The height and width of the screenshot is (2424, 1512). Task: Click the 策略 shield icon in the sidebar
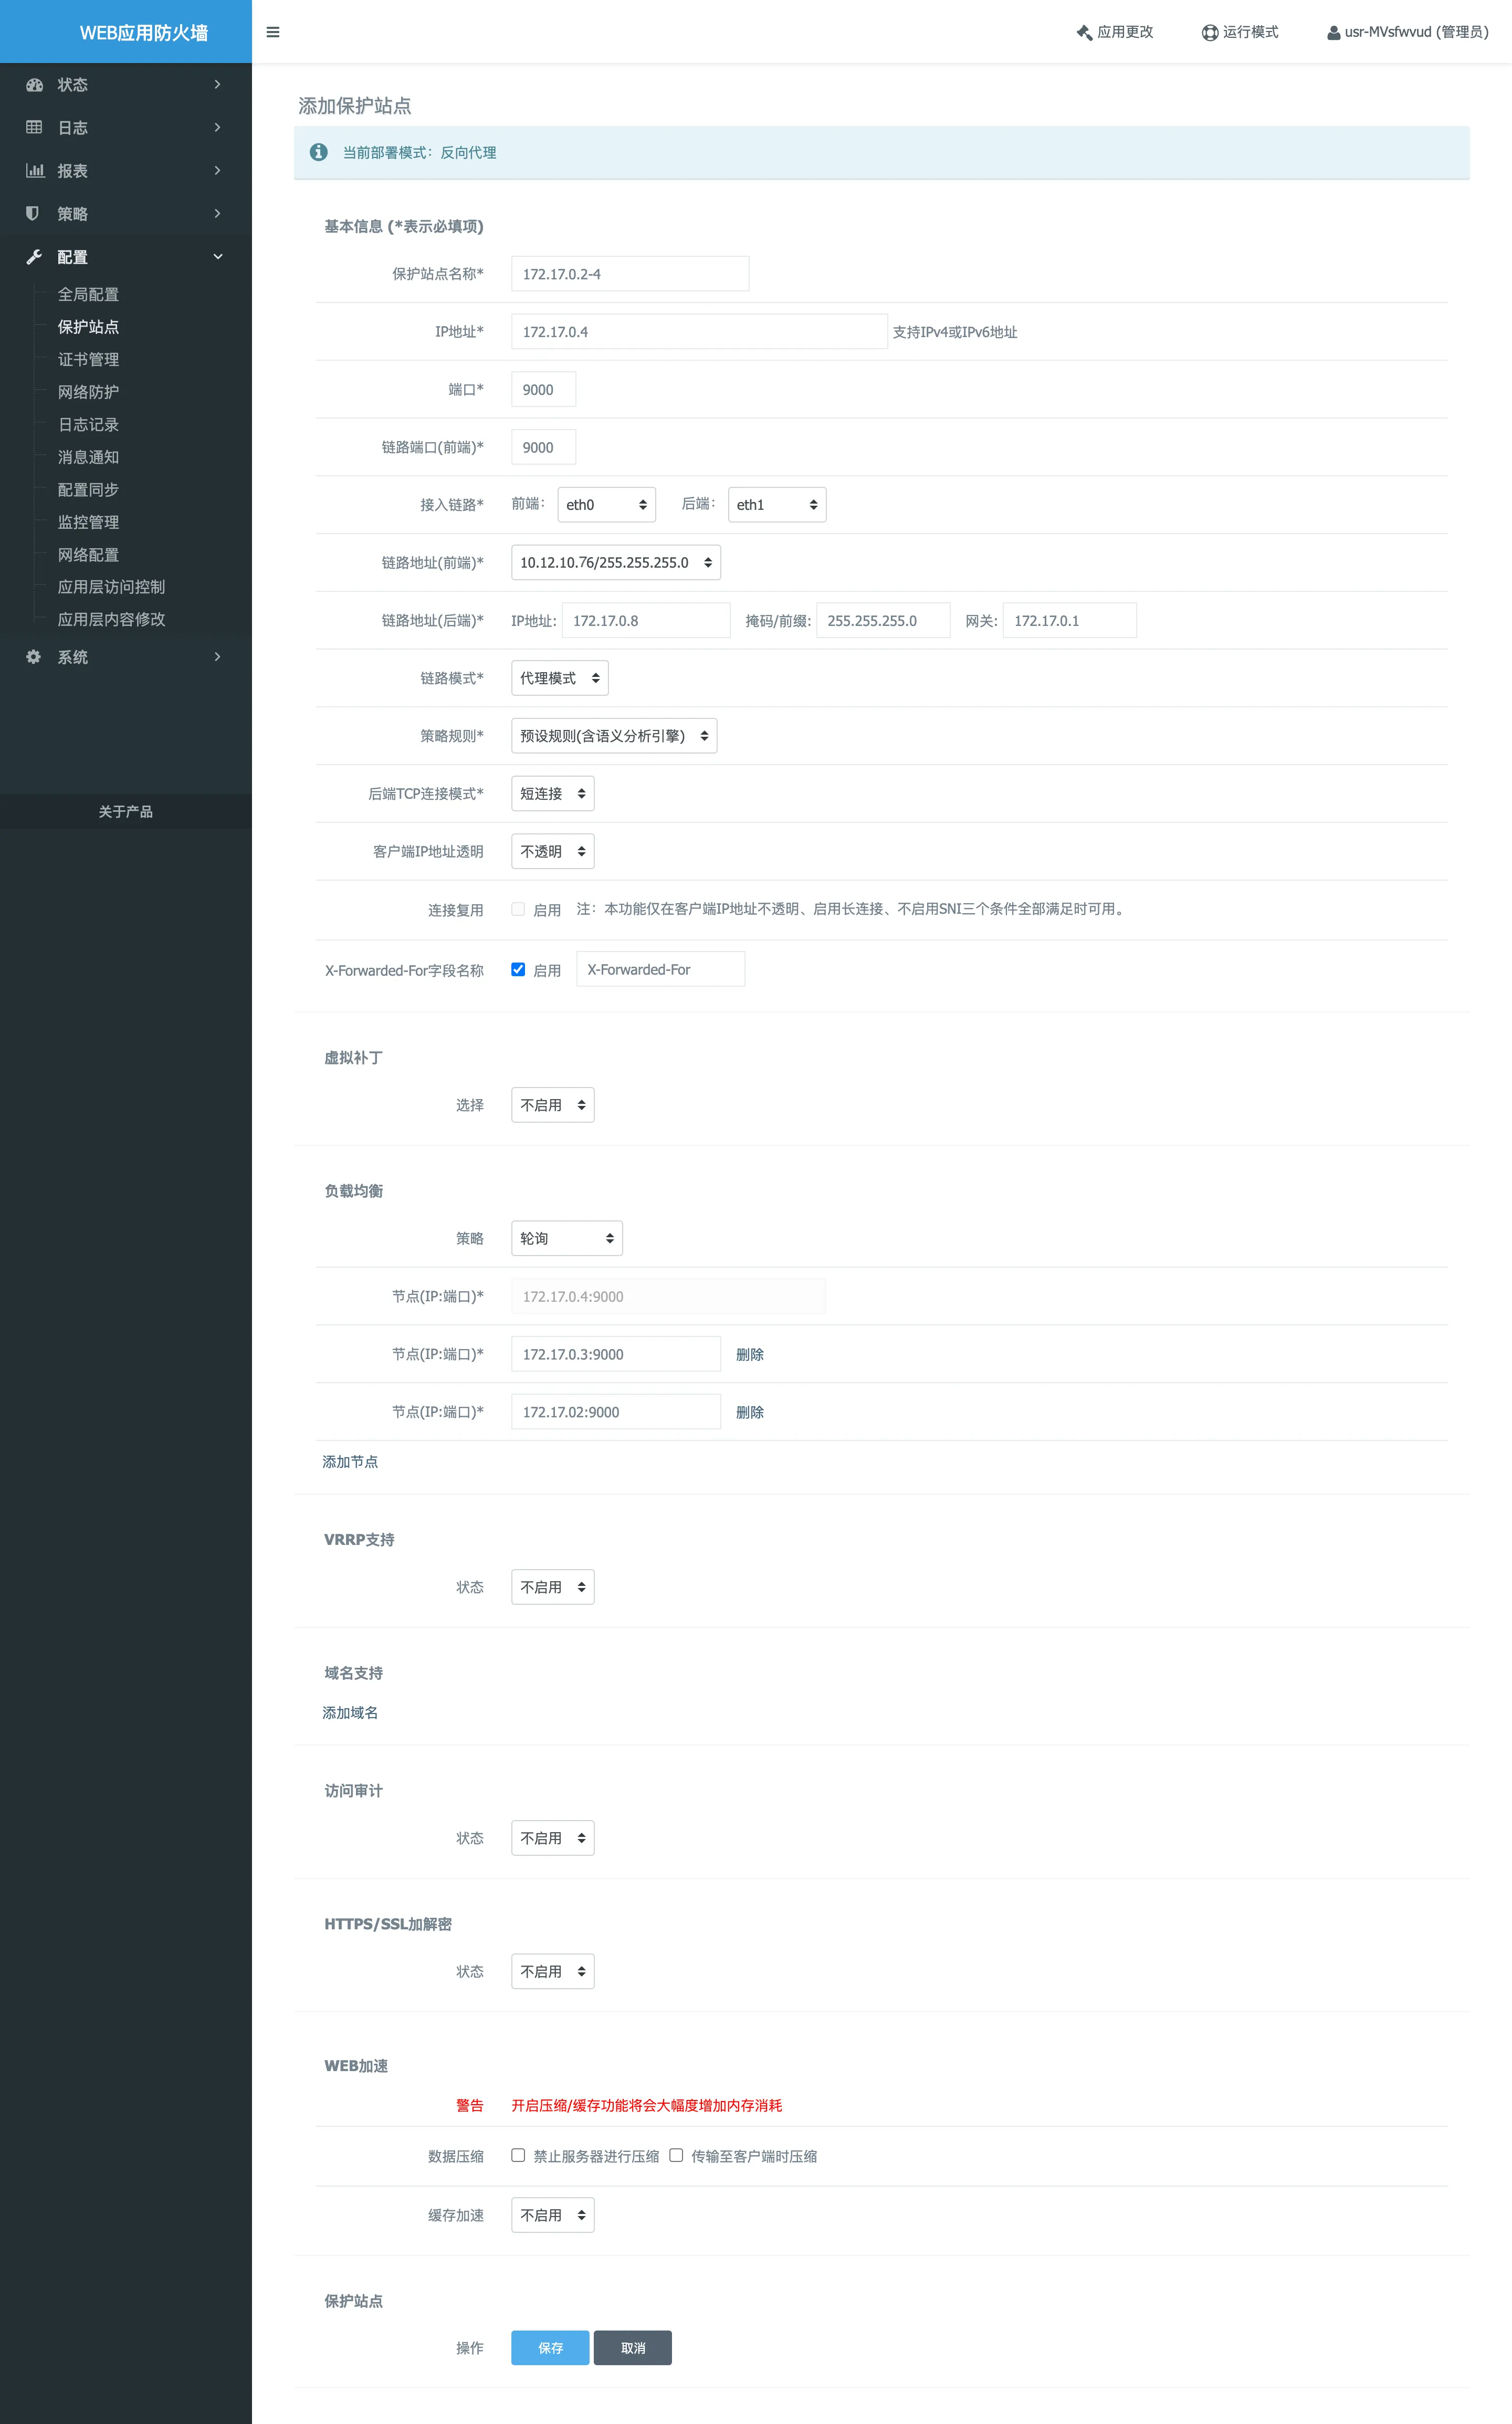pyautogui.click(x=33, y=214)
